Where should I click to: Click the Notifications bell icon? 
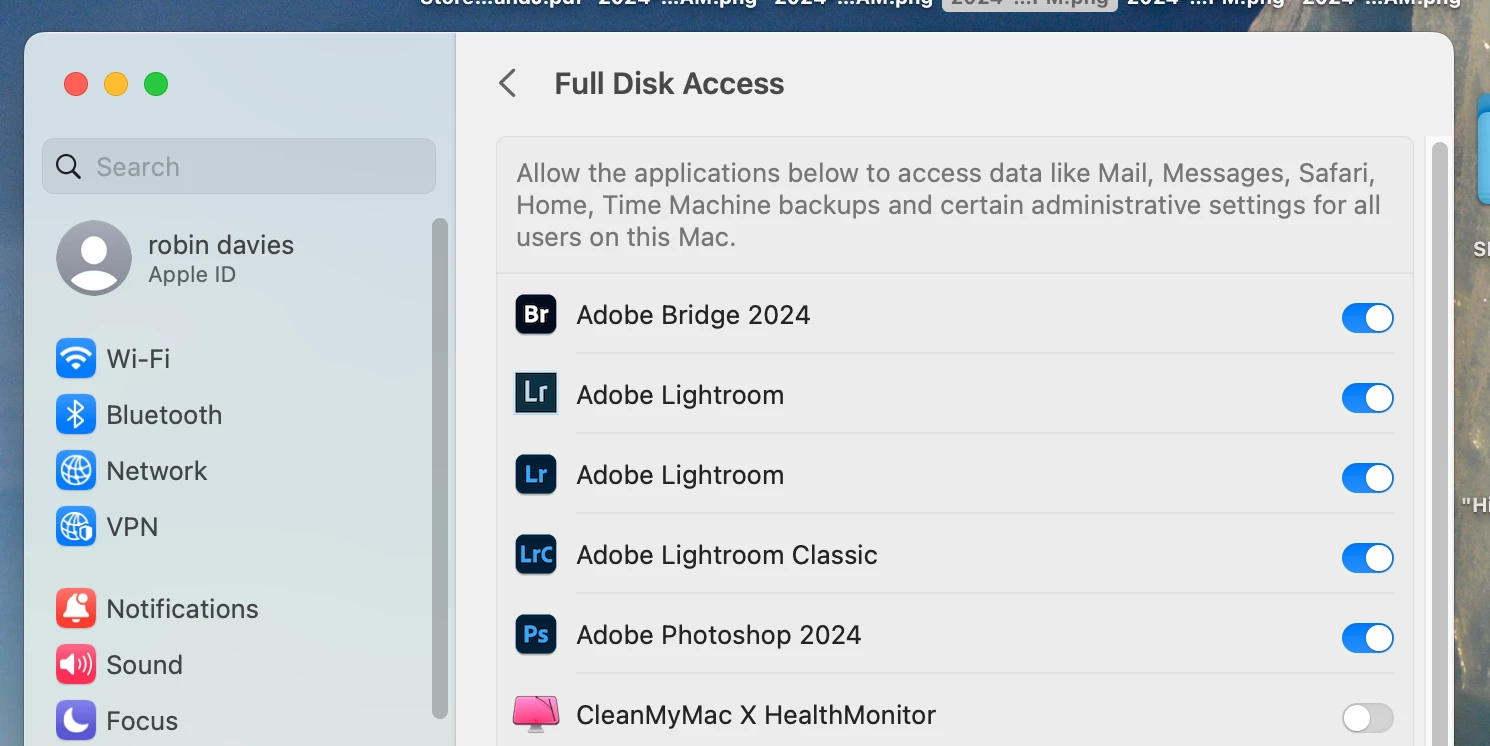point(76,608)
